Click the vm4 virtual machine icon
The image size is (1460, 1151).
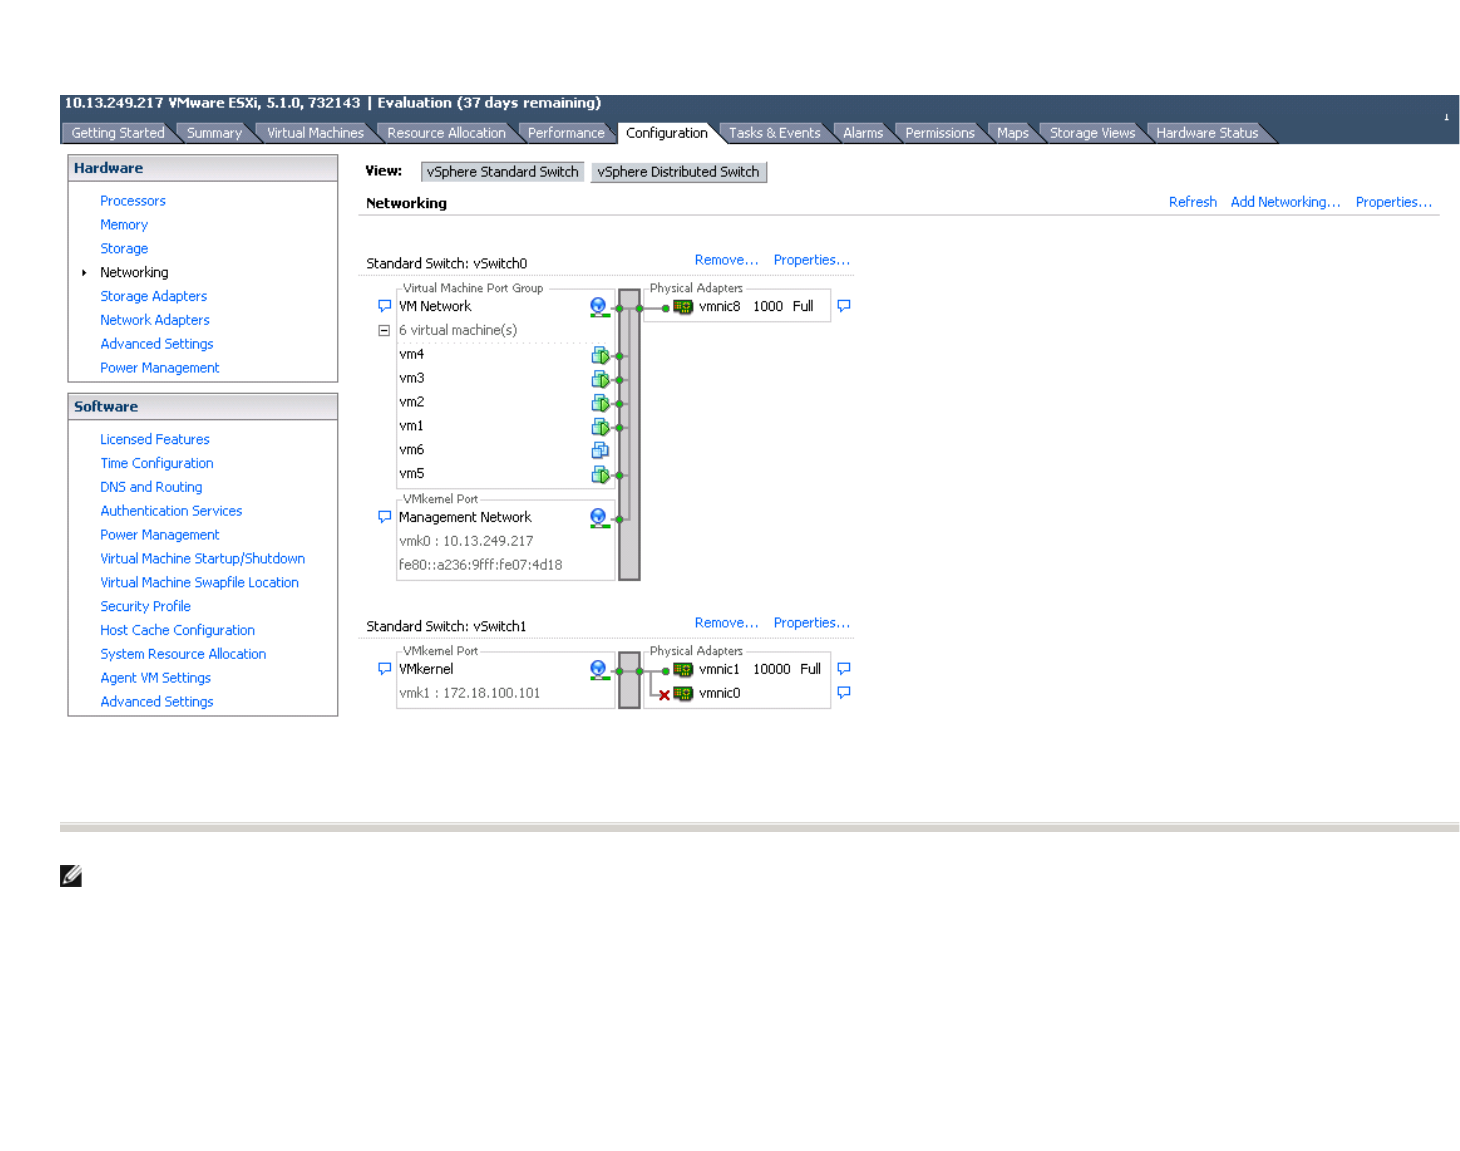[x=600, y=355]
